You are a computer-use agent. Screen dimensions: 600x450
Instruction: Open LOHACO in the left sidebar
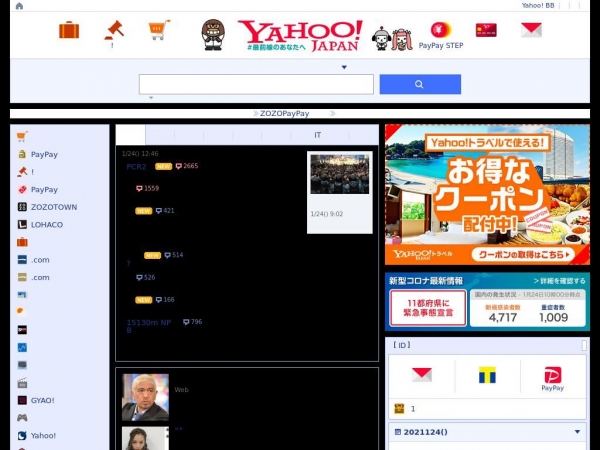(40, 225)
